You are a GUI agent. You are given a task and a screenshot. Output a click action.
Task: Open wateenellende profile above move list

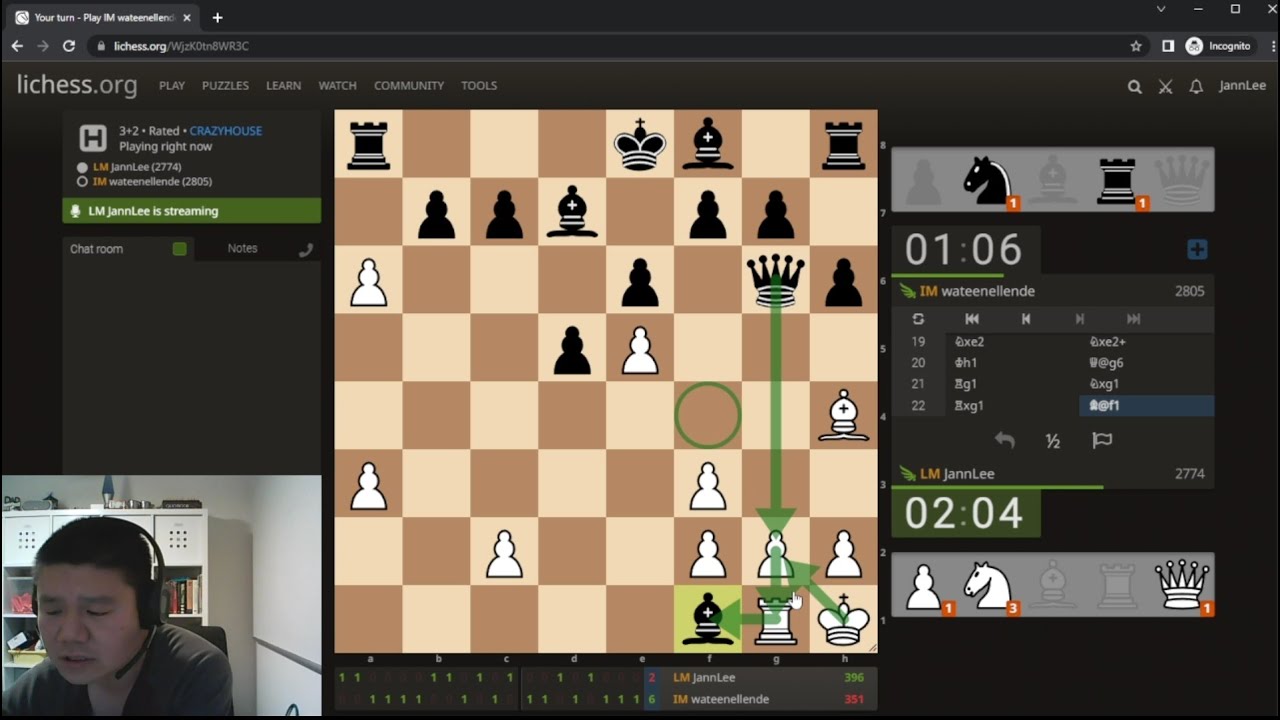click(x=977, y=291)
